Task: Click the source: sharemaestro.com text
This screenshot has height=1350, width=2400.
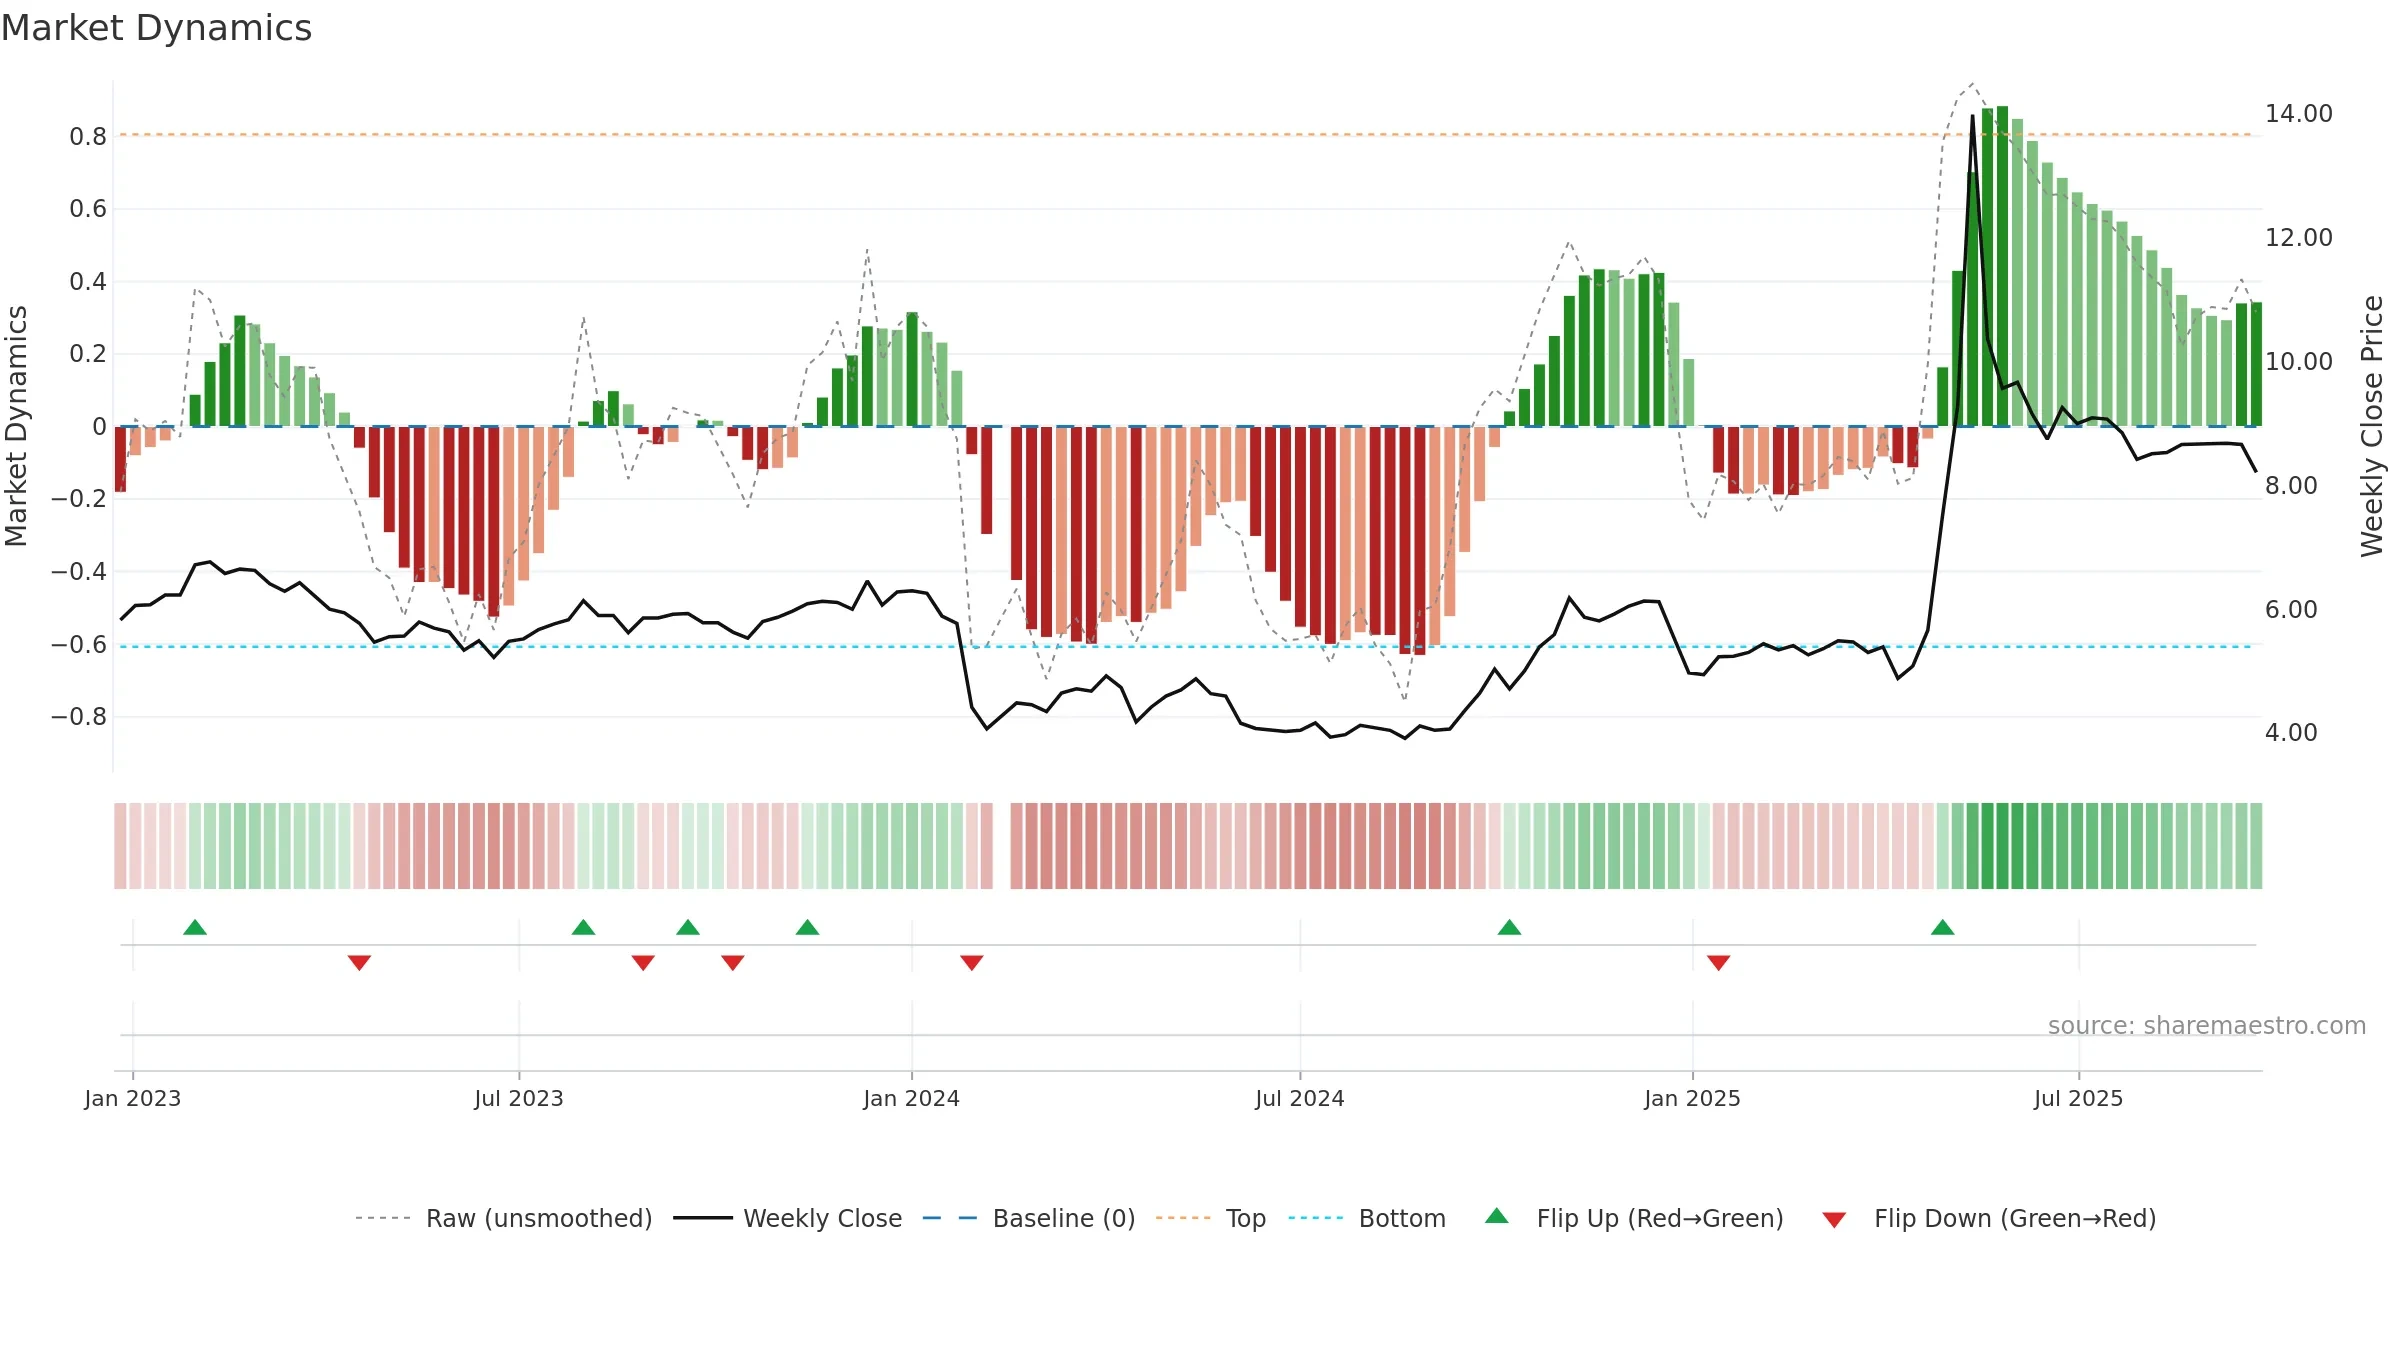Action: tap(2206, 1025)
